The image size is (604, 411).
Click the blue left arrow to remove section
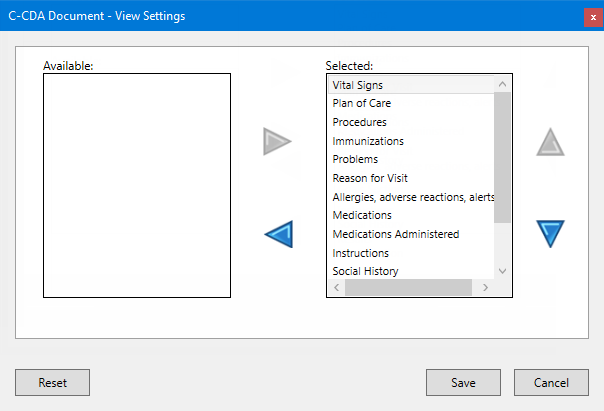click(278, 235)
